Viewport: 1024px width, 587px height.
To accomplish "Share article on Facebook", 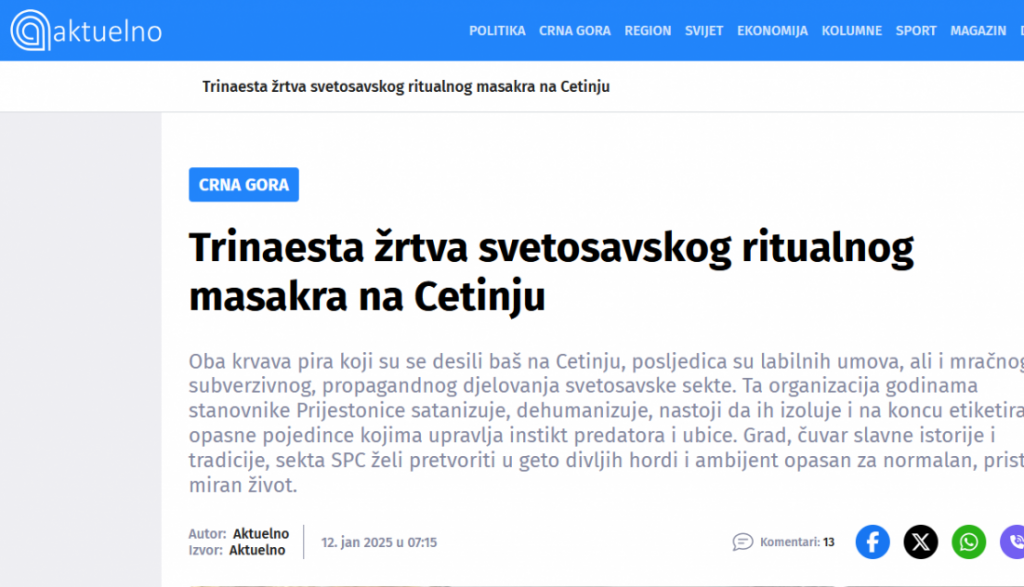I will click(872, 542).
